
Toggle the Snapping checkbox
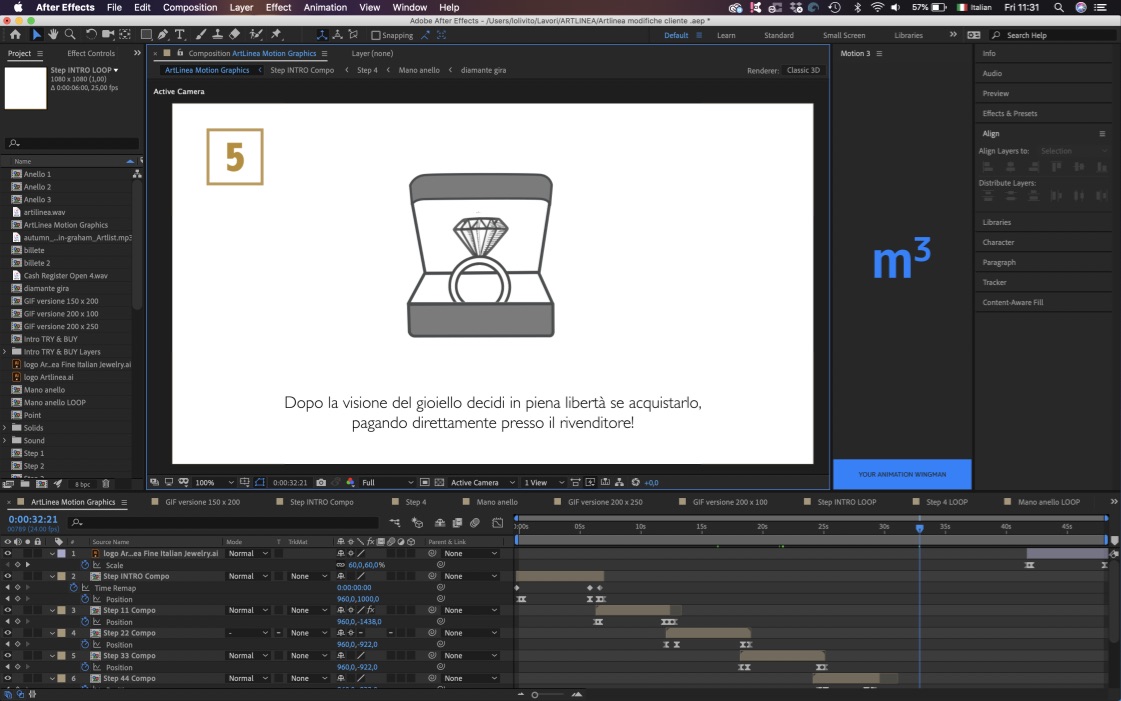(x=375, y=35)
